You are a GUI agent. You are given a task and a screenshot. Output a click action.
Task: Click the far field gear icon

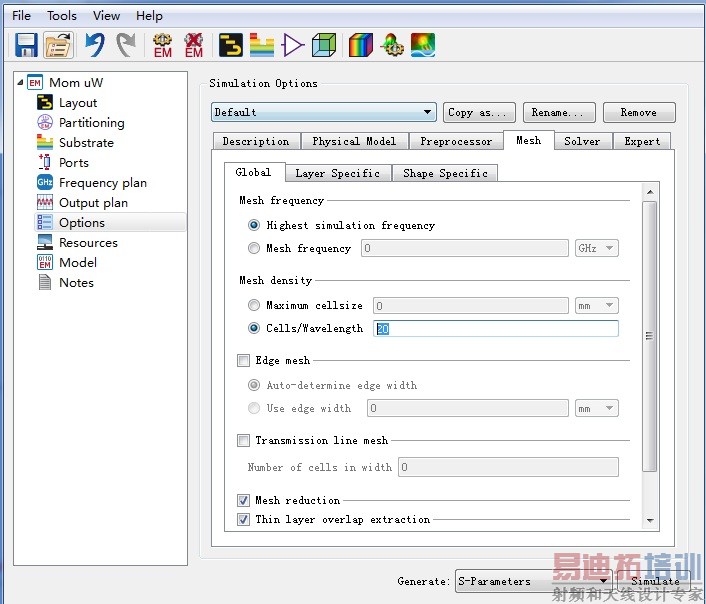[392, 45]
